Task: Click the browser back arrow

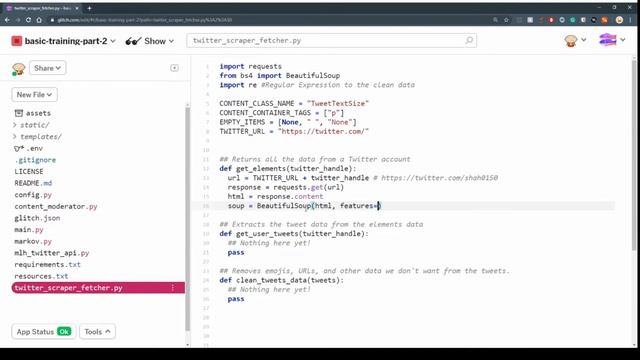Action: click(x=7, y=20)
